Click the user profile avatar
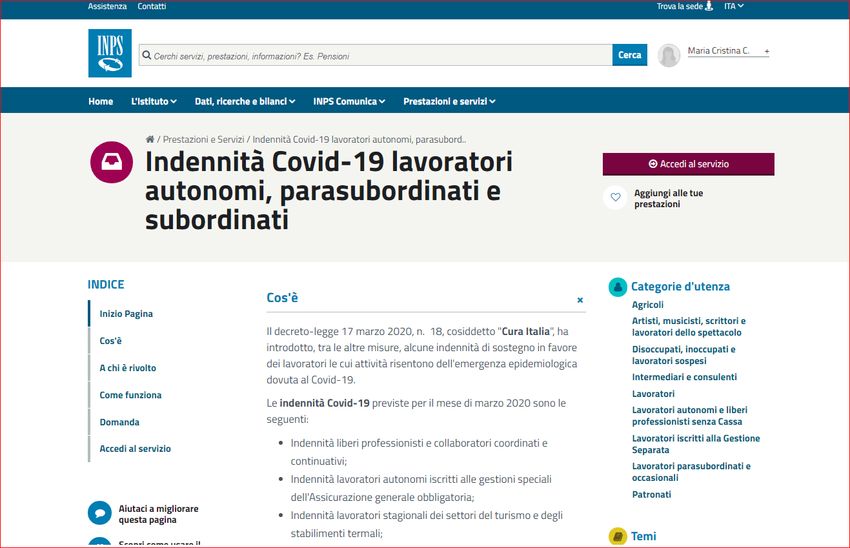 (x=669, y=56)
